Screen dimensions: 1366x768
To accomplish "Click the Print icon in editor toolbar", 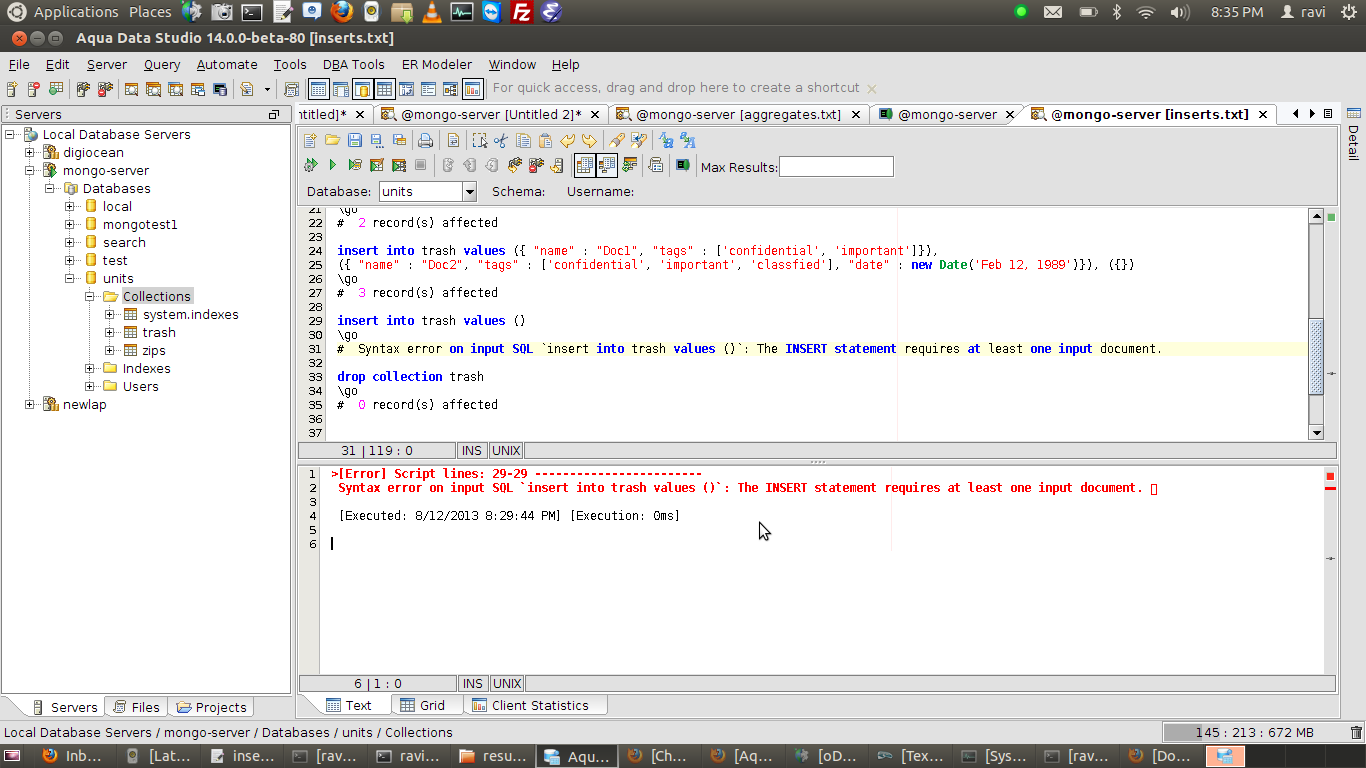I will coord(425,140).
